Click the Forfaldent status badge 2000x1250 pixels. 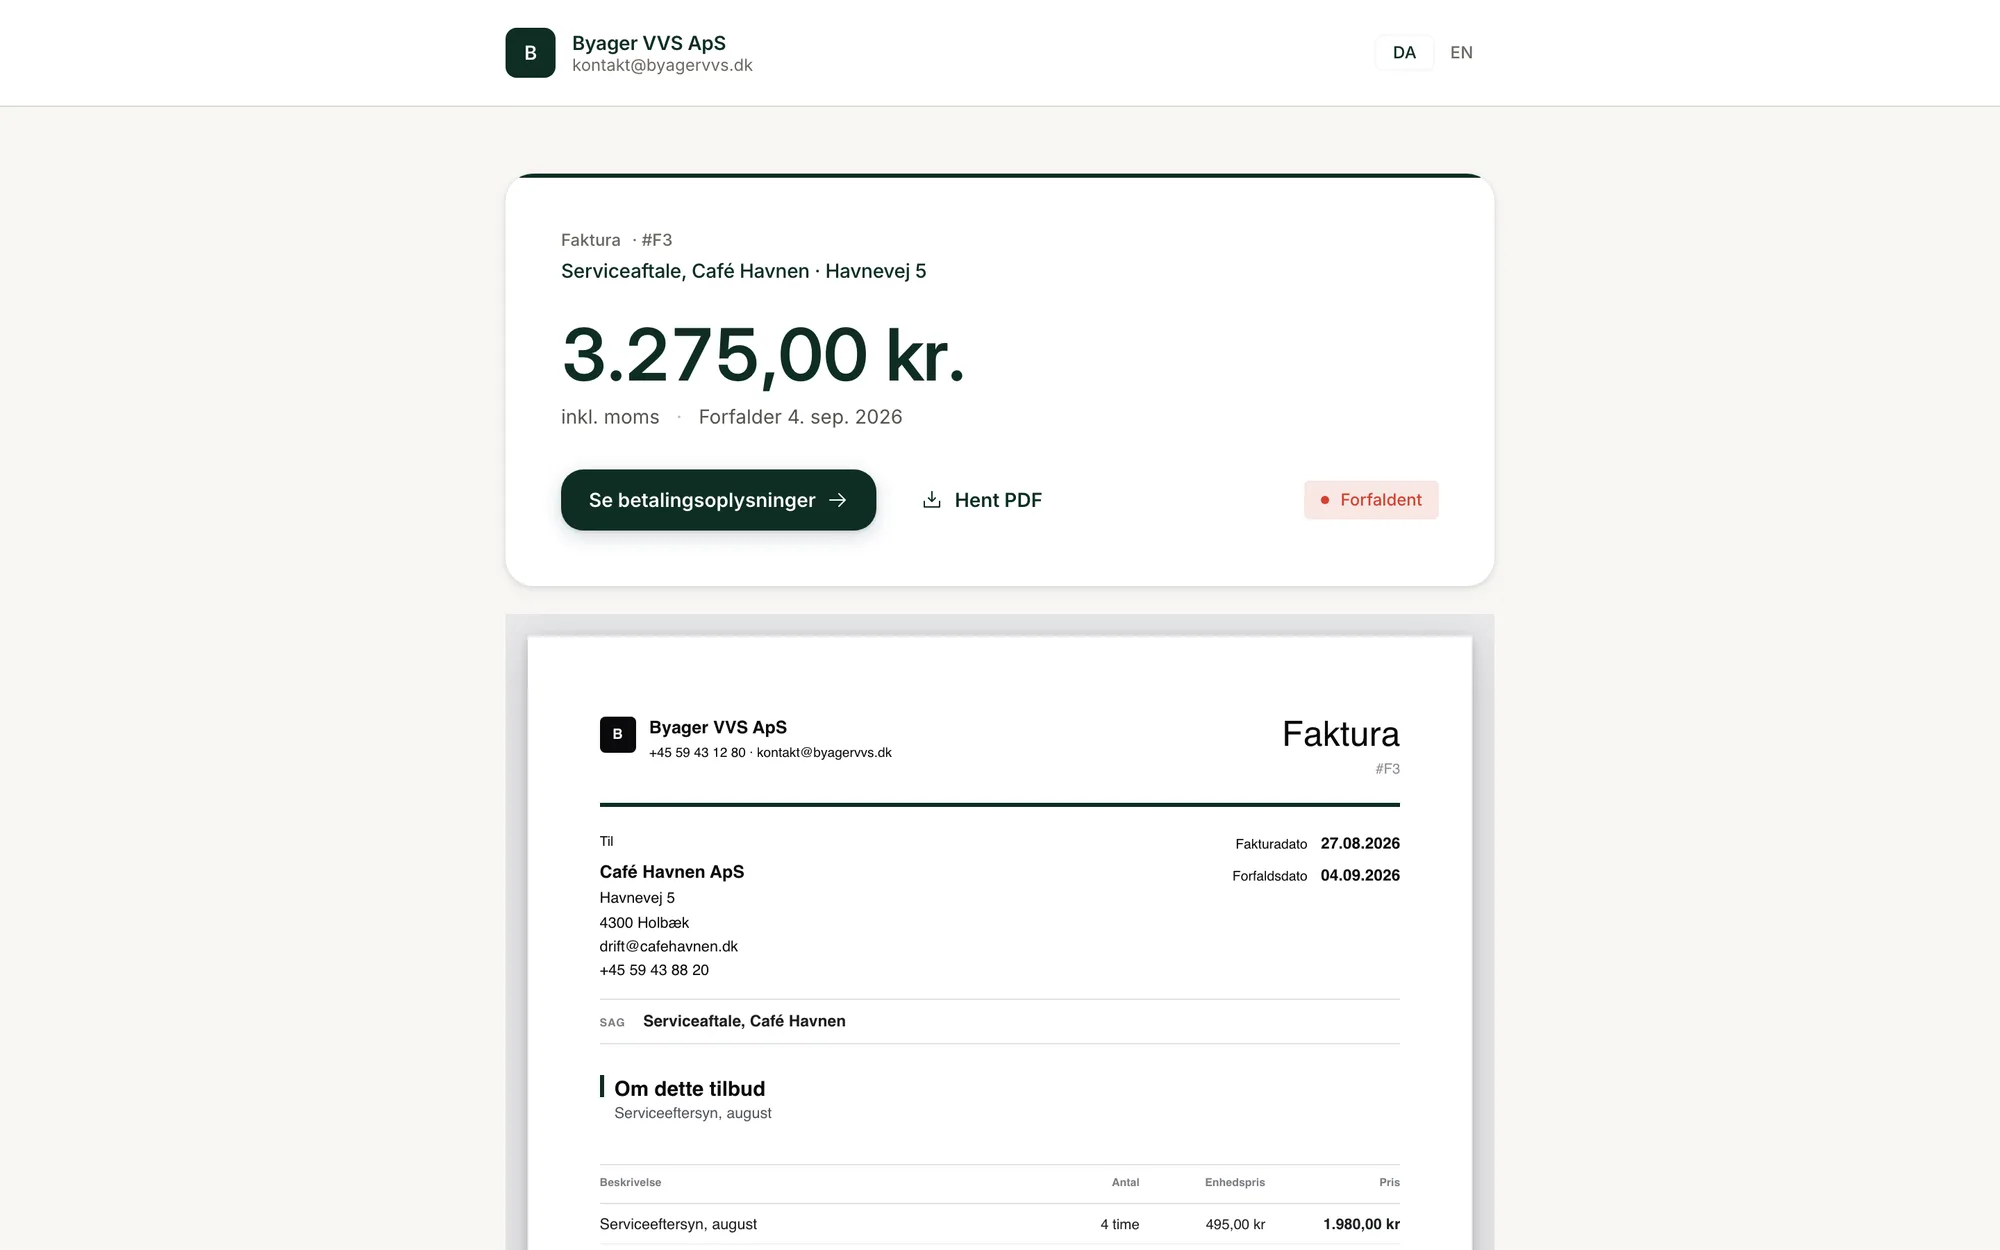click(x=1371, y=500)
